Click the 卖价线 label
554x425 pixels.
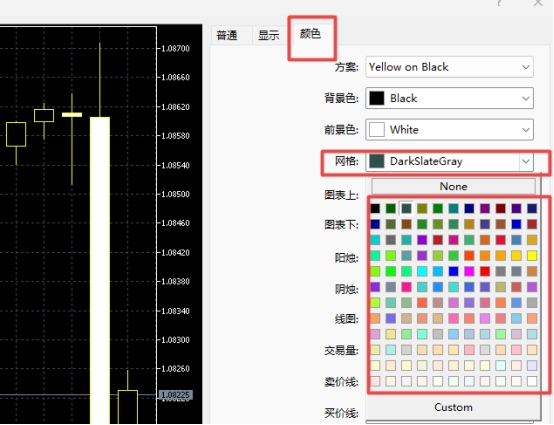[341, 382]
